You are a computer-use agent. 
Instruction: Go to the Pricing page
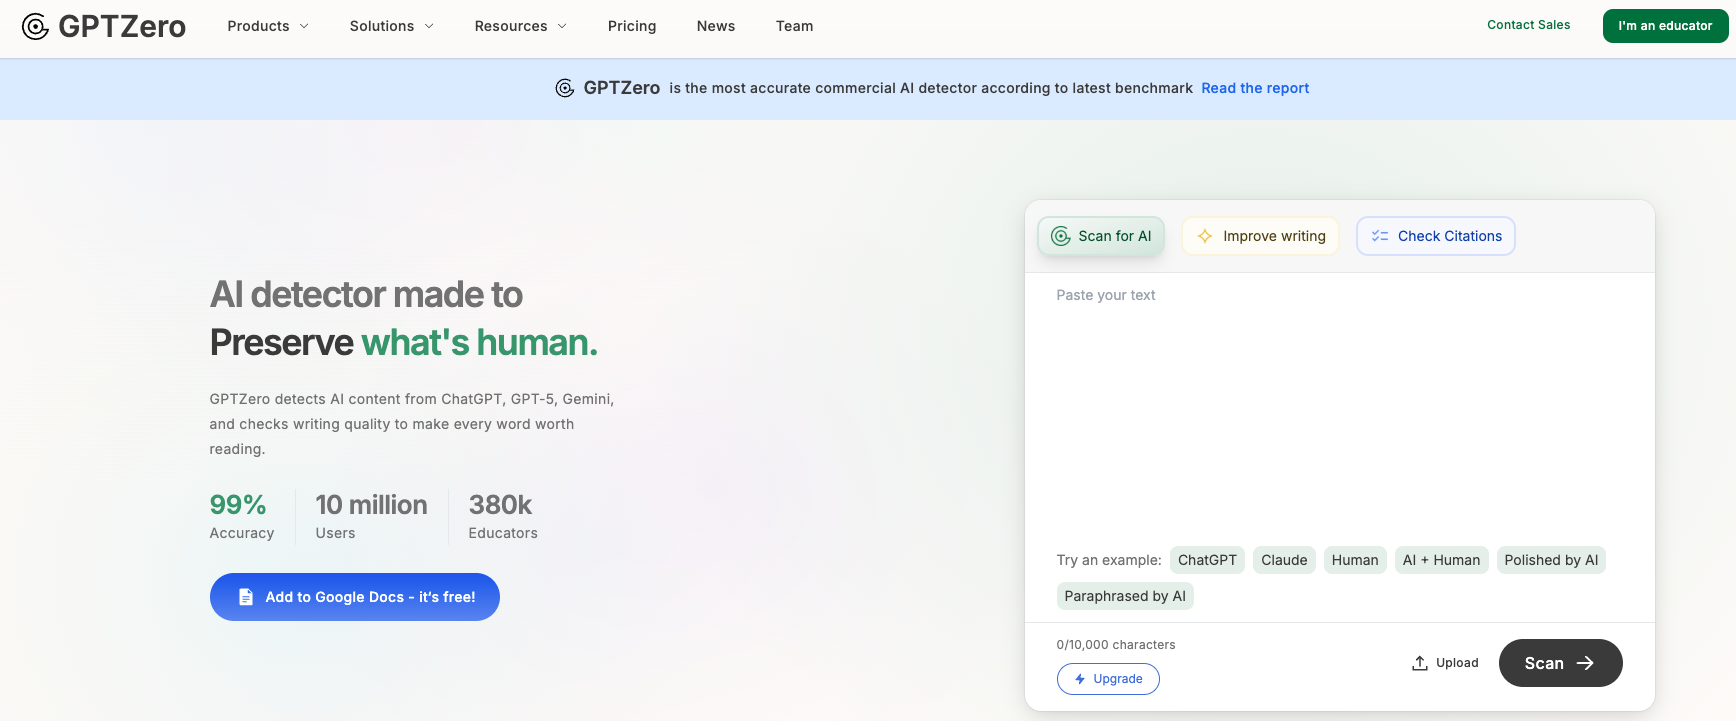tap(632, 26)
